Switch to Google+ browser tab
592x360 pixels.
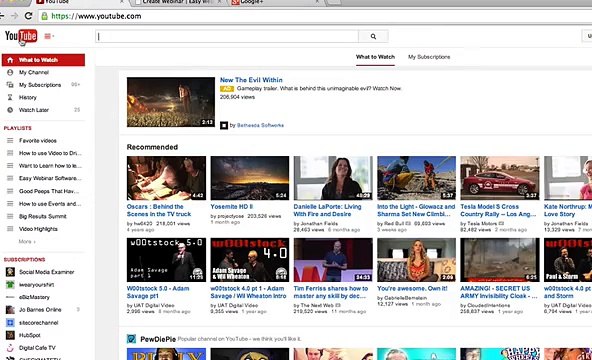pyautogui.click(x=275, y=2)
